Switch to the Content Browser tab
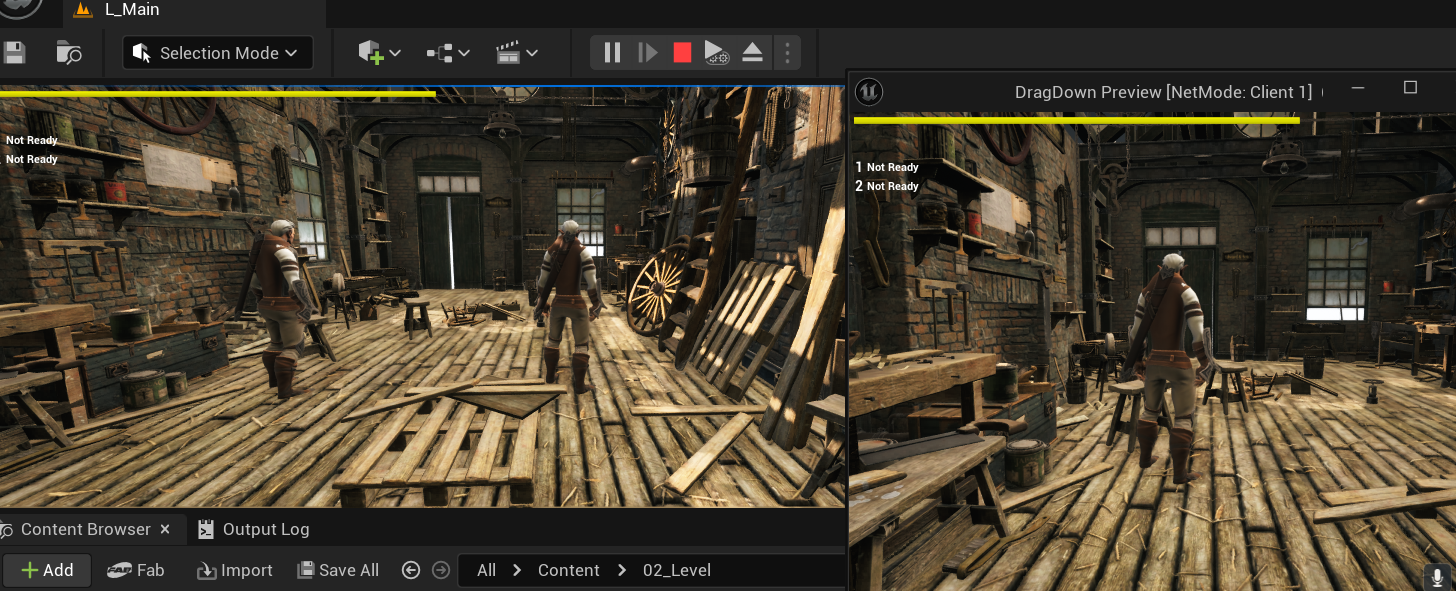 [86, 529]
